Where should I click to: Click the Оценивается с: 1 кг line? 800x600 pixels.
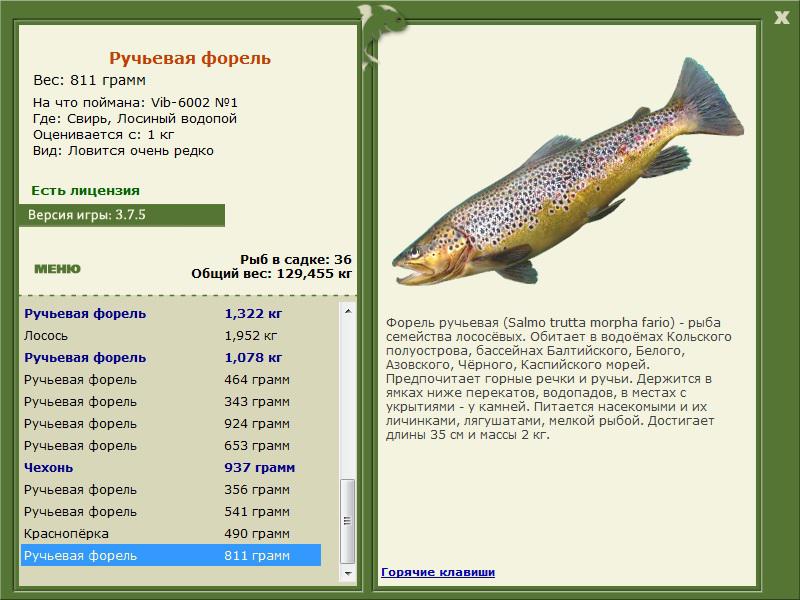click(x=104, y=135)
